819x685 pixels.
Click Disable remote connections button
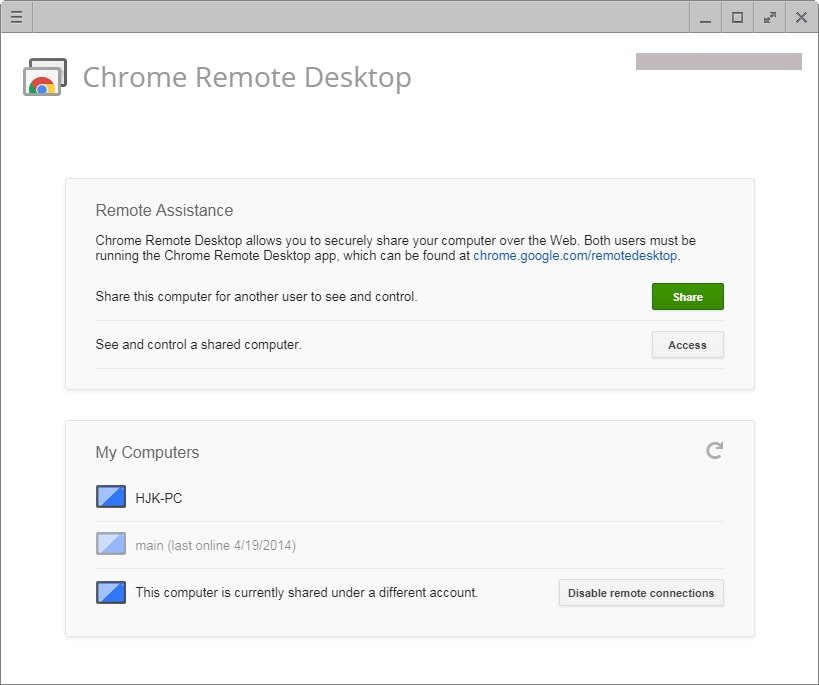click(641, 593)
